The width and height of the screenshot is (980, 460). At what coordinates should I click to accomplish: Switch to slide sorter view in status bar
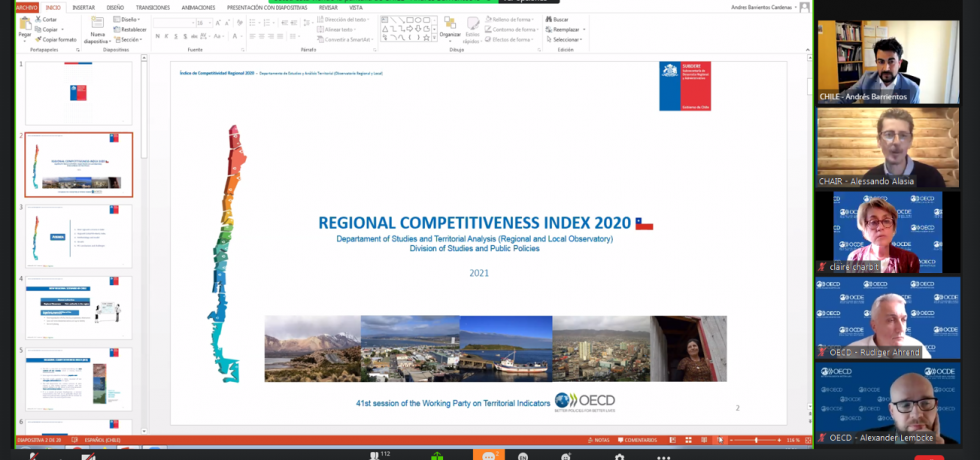tap(688, 440)
